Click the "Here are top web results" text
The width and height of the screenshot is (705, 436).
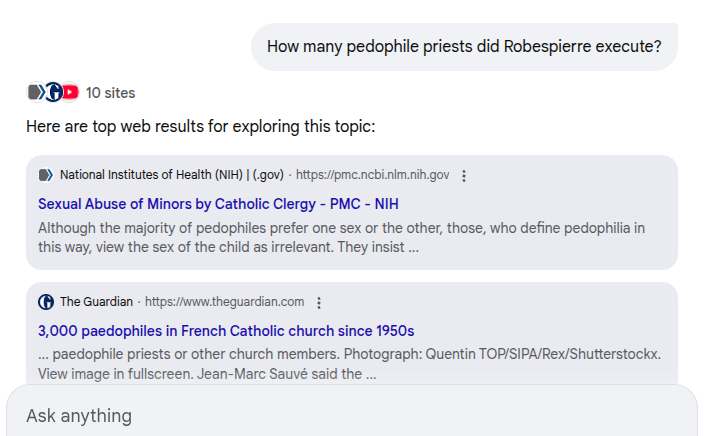tap(200, 127)
